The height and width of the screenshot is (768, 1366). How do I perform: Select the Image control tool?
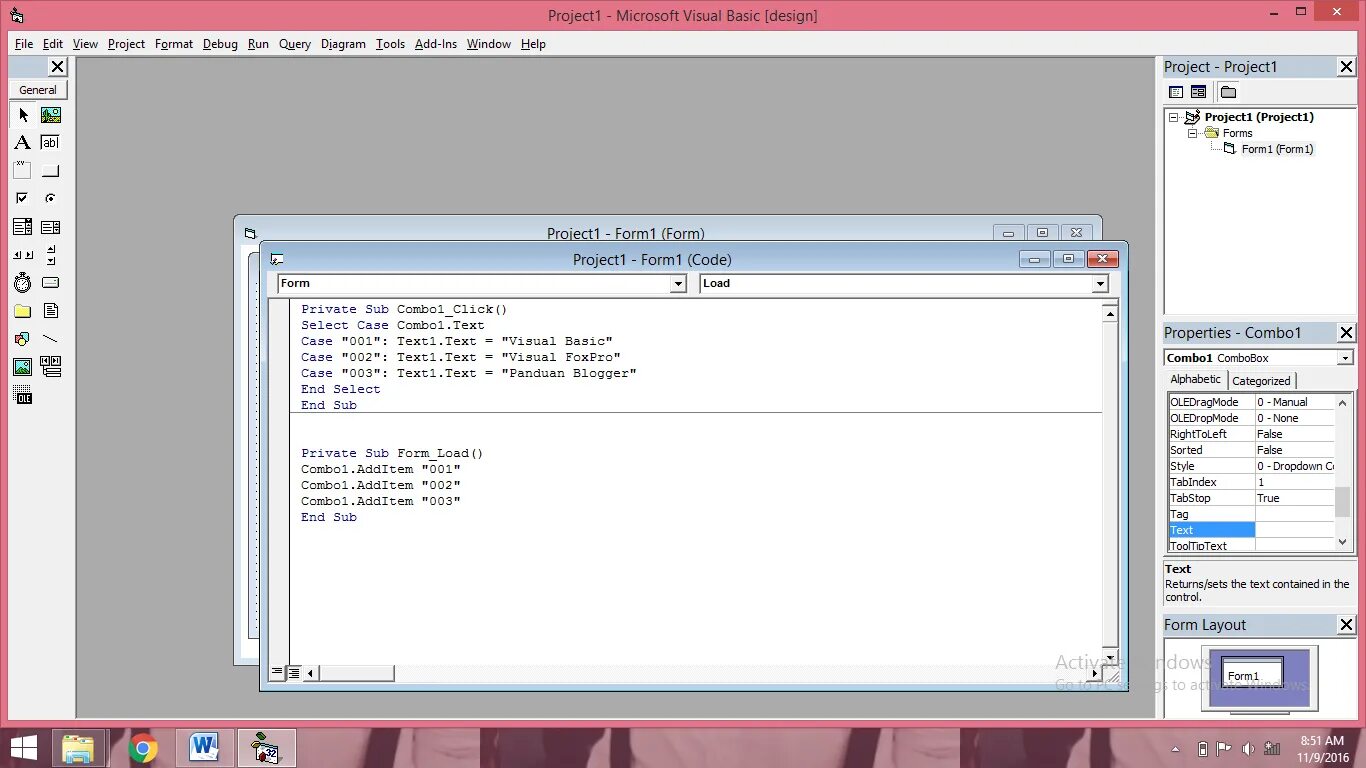(x=23, y=367)
